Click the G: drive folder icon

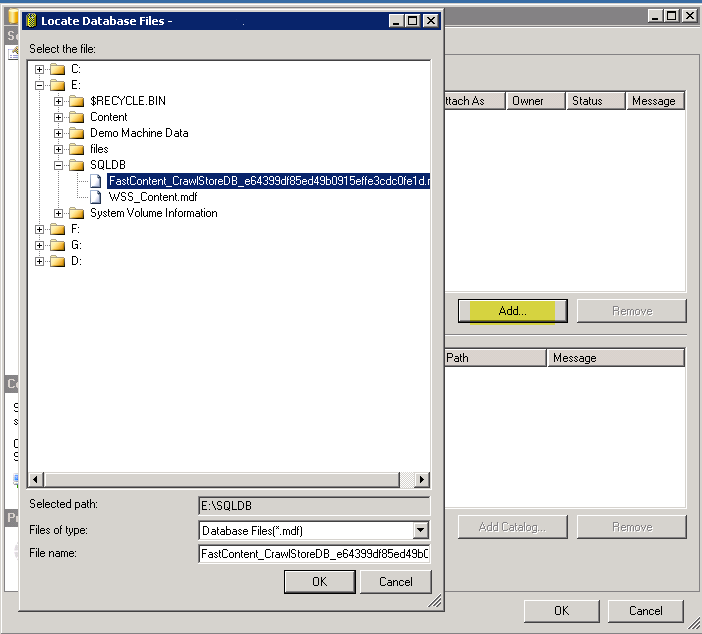pos(57,245)
